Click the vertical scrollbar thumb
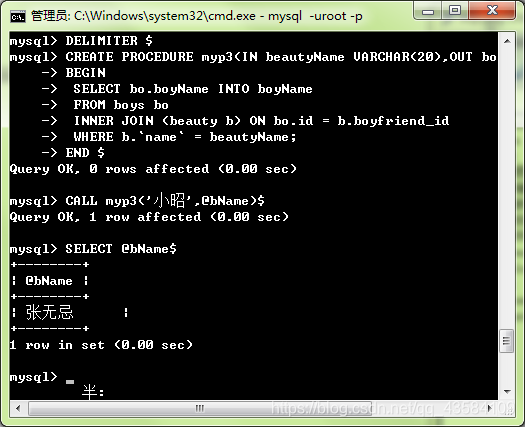This screenshot has height=427, width=525. 507,341
